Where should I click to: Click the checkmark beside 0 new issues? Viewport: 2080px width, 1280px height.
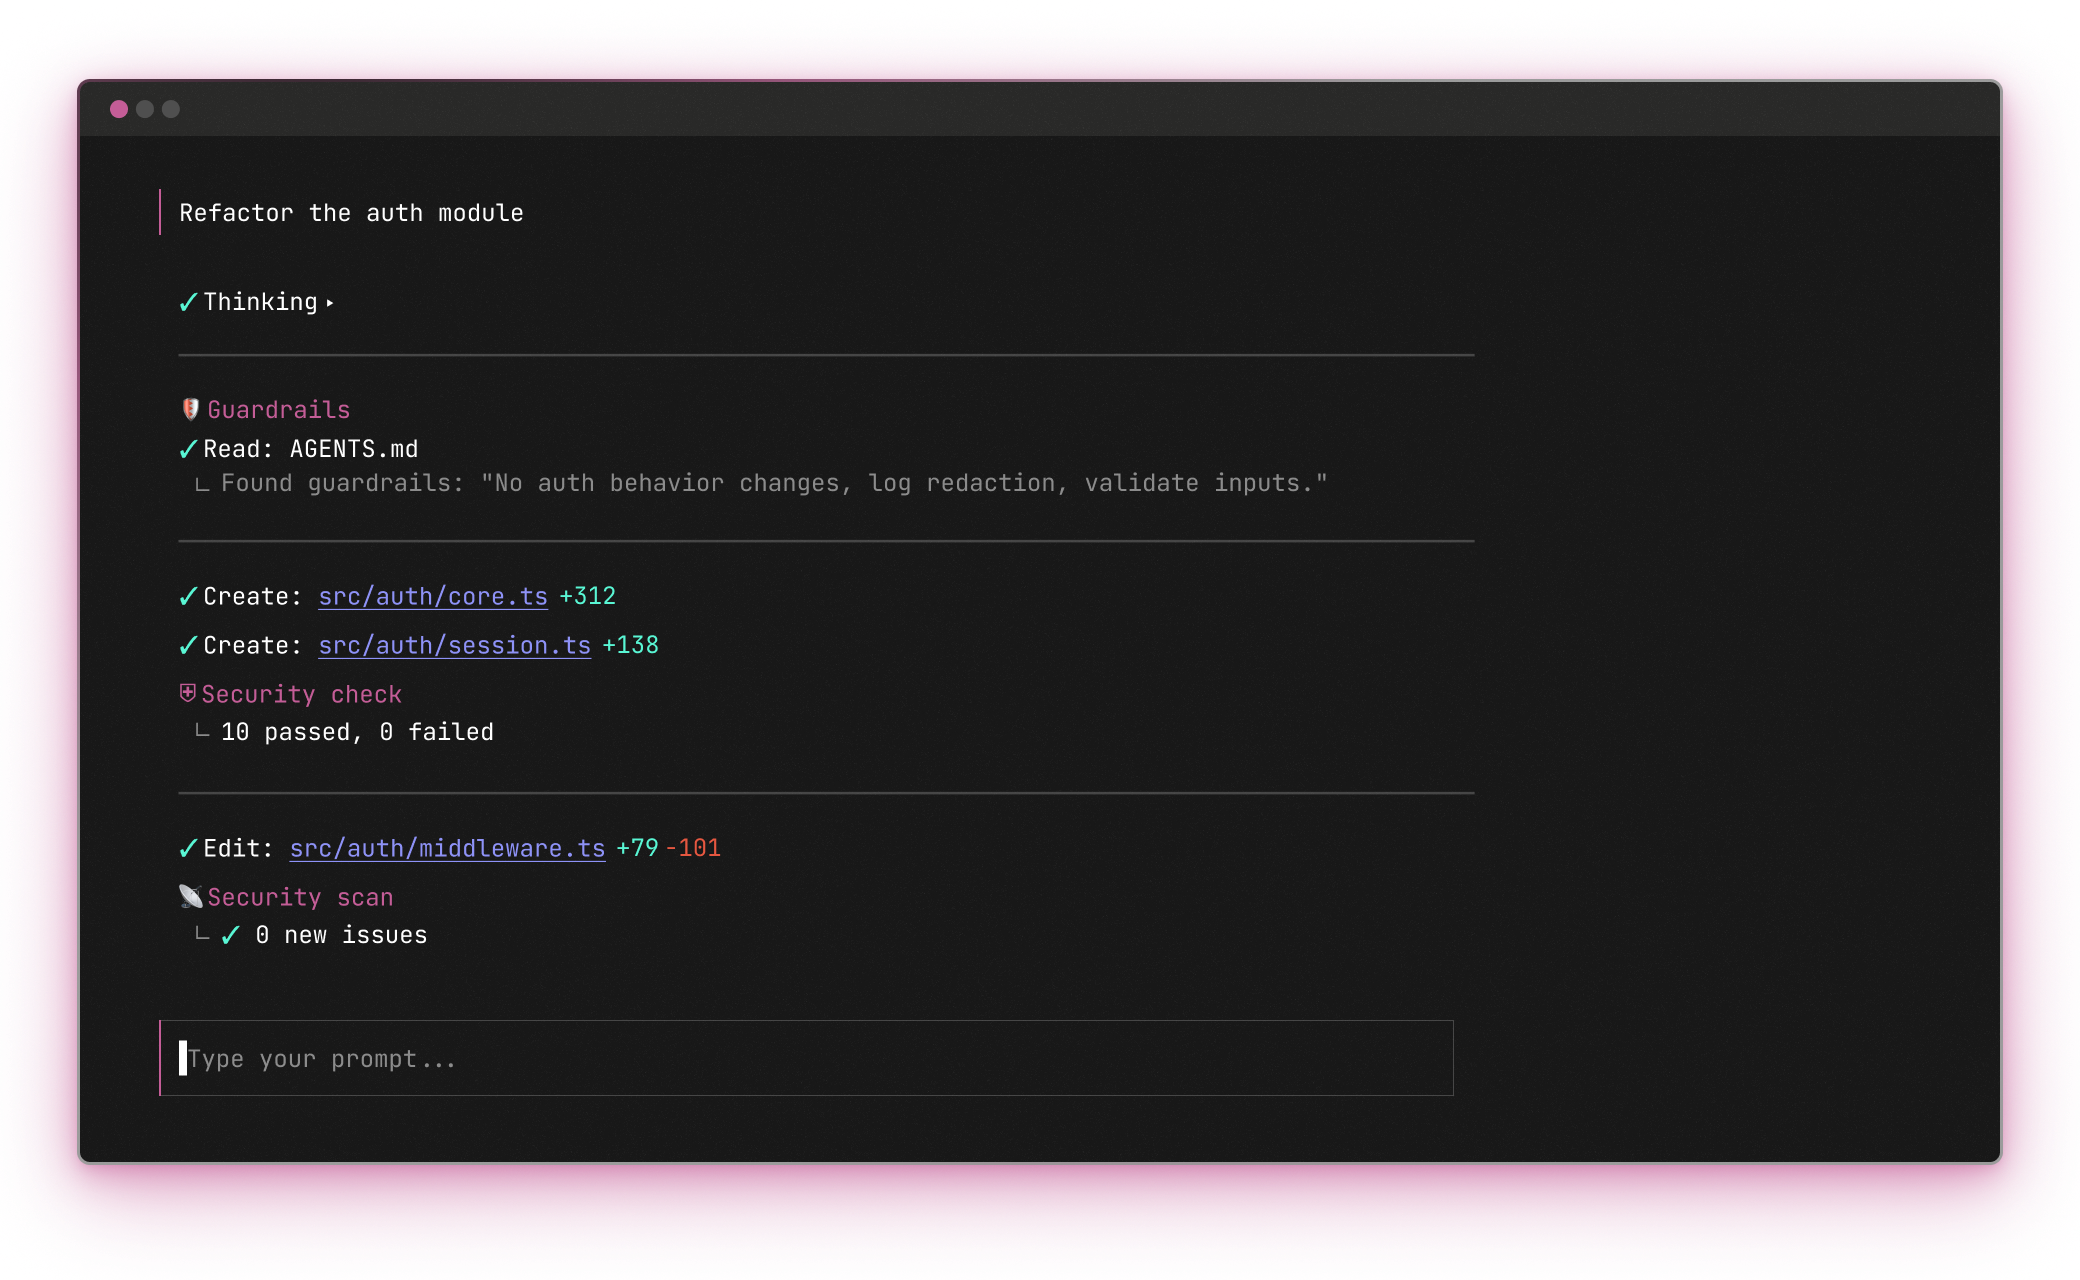click(x=231, y=935)
